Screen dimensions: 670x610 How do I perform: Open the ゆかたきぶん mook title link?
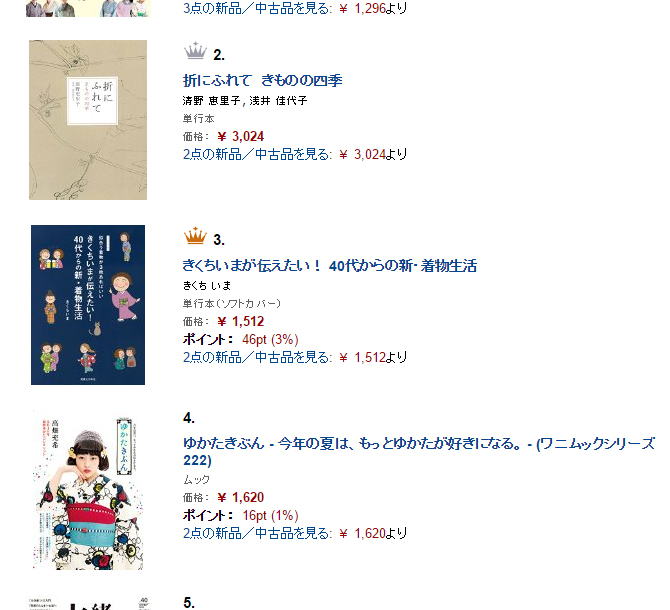(x=418, y=452)
